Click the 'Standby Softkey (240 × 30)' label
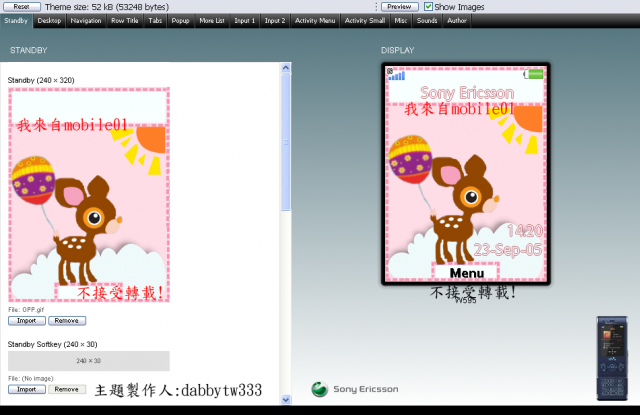Viewport: 640px width, 415px height. pyautogui.click(x=53, y=344)
